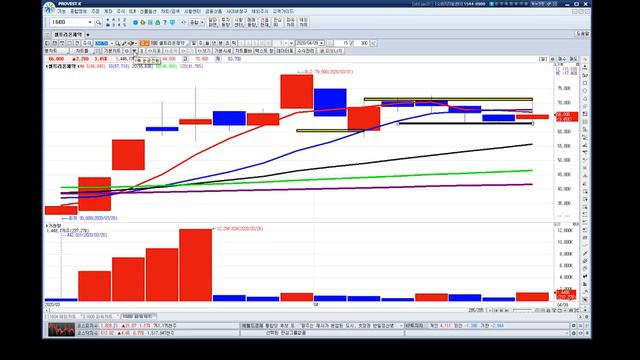Select the 셀트리온제약 chart window tab

click(x=68, y=35)
